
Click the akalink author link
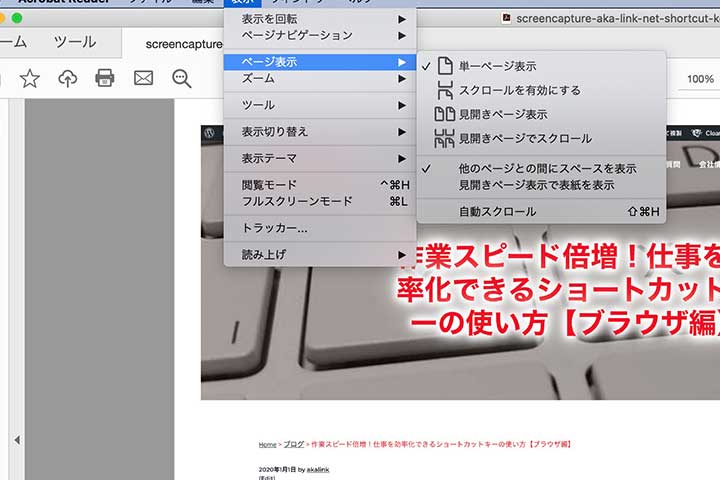318,469
